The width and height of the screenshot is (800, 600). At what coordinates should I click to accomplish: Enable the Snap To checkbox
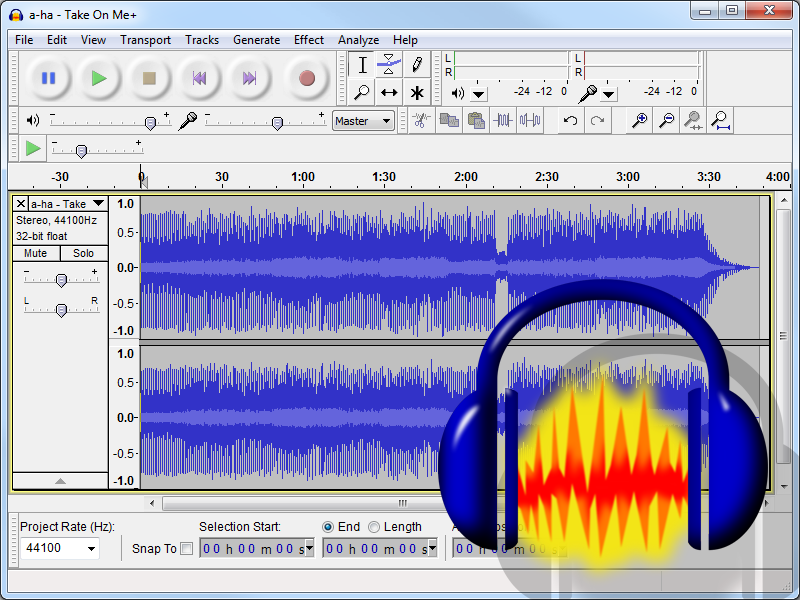186,548
